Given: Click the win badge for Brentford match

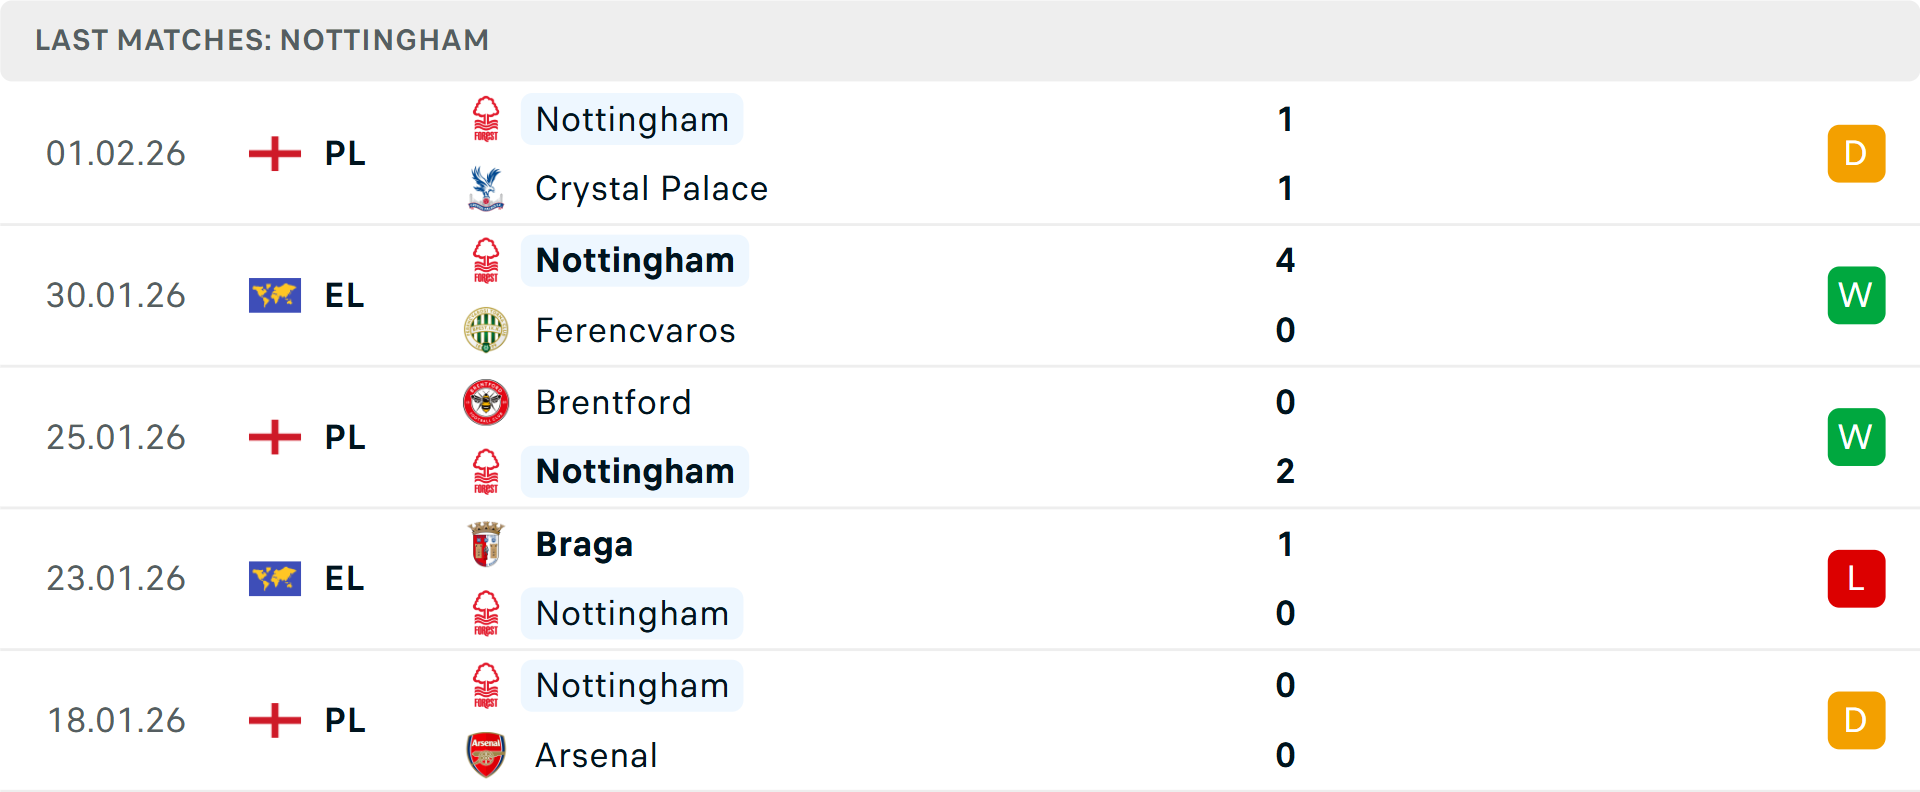Looking at the screenshot, I should 1856,437.
